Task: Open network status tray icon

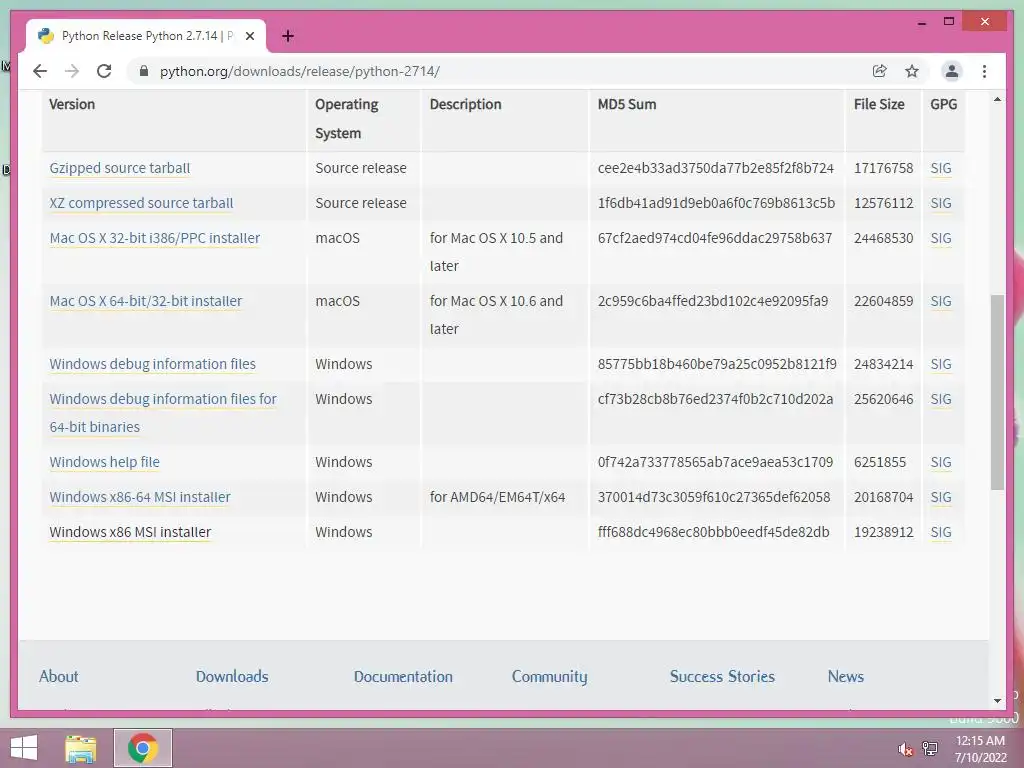Action: coord(929,749)
